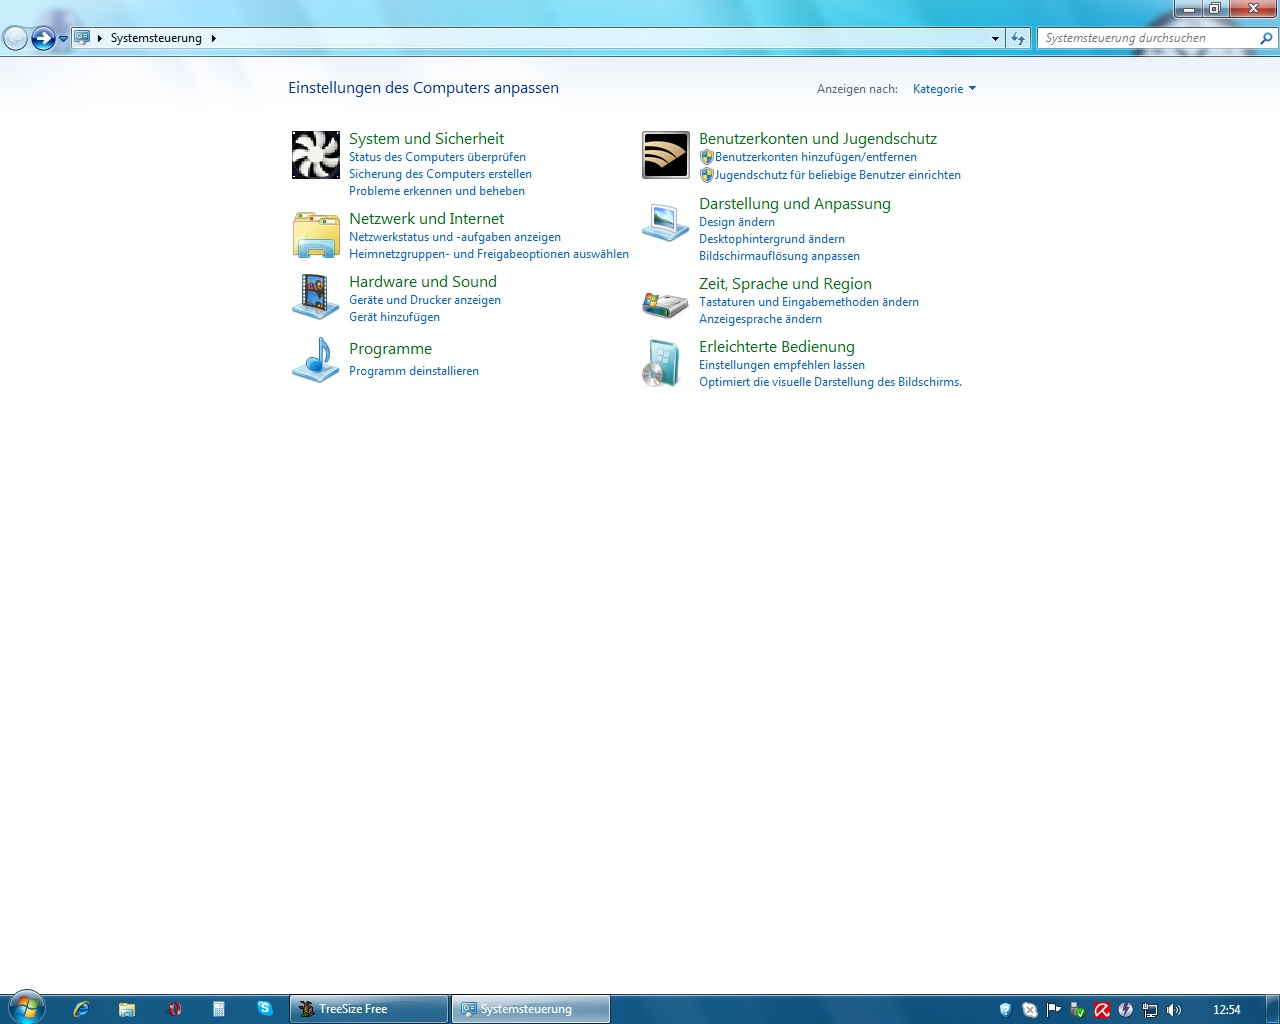The height and width of the screenshot is (1024, 1280).
Task: Click Tastaturen und Eingabemethoden ändern
Action: [809, 302]
